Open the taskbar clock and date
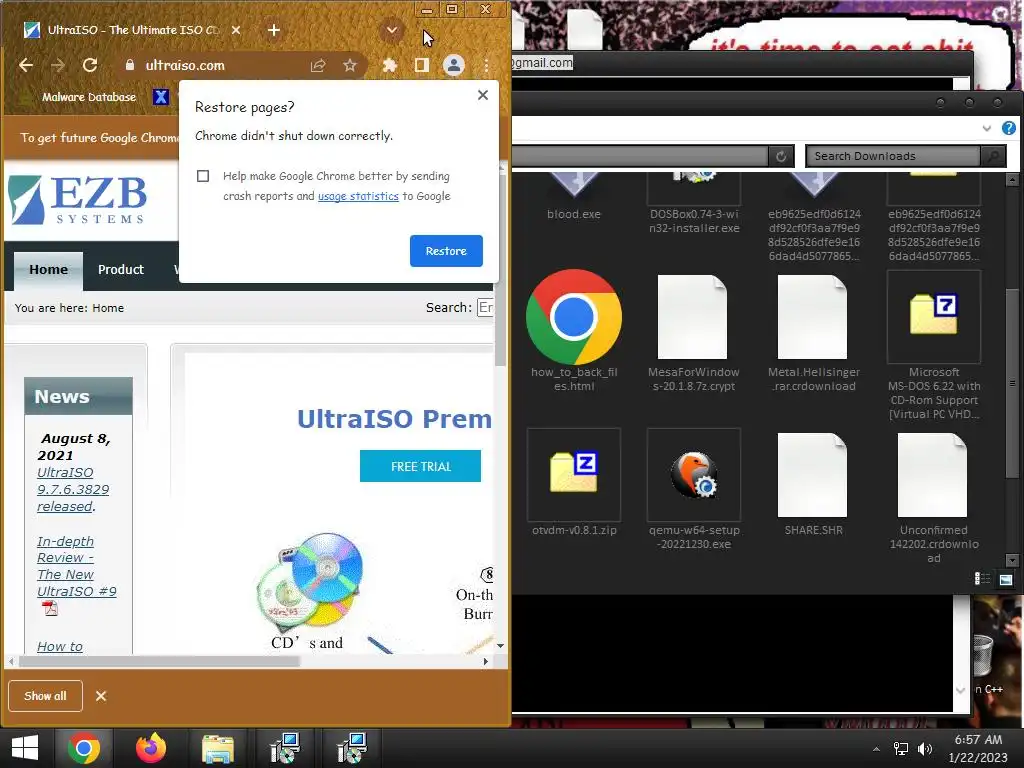The image size is (1024, 768). [978, 748]
